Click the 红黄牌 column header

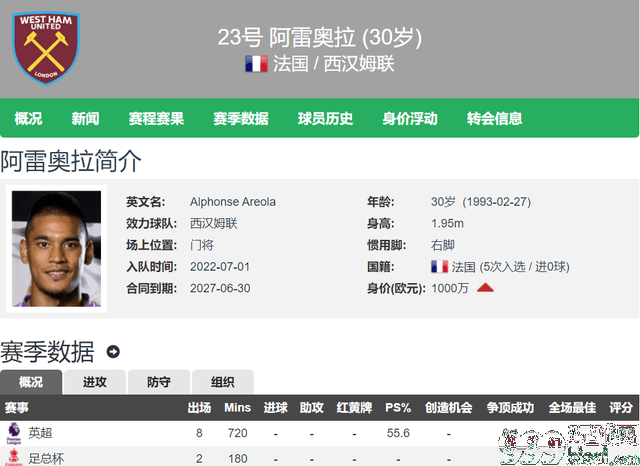click(x=354, y=408)
